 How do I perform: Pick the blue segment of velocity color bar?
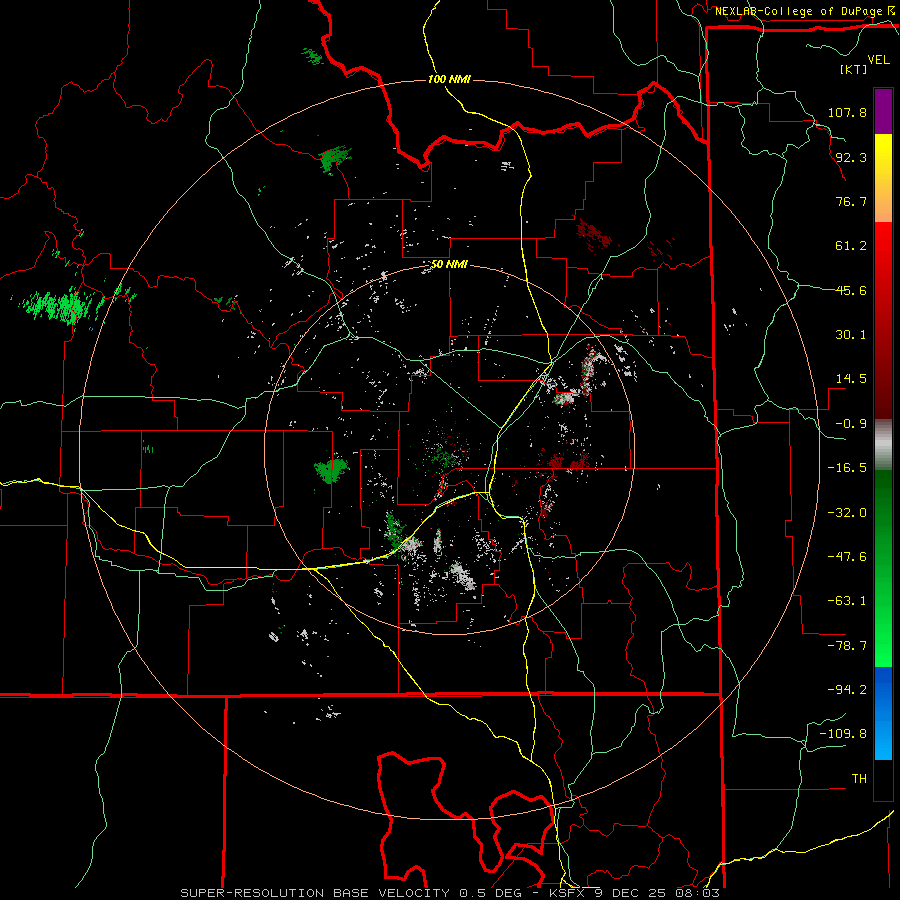tap(883, 713)
